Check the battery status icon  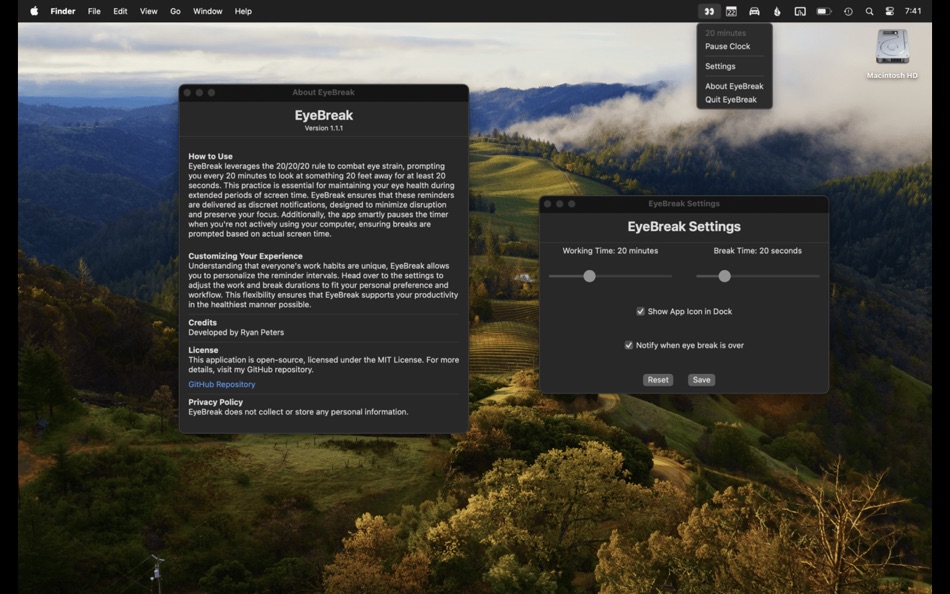tap(824, 11)
